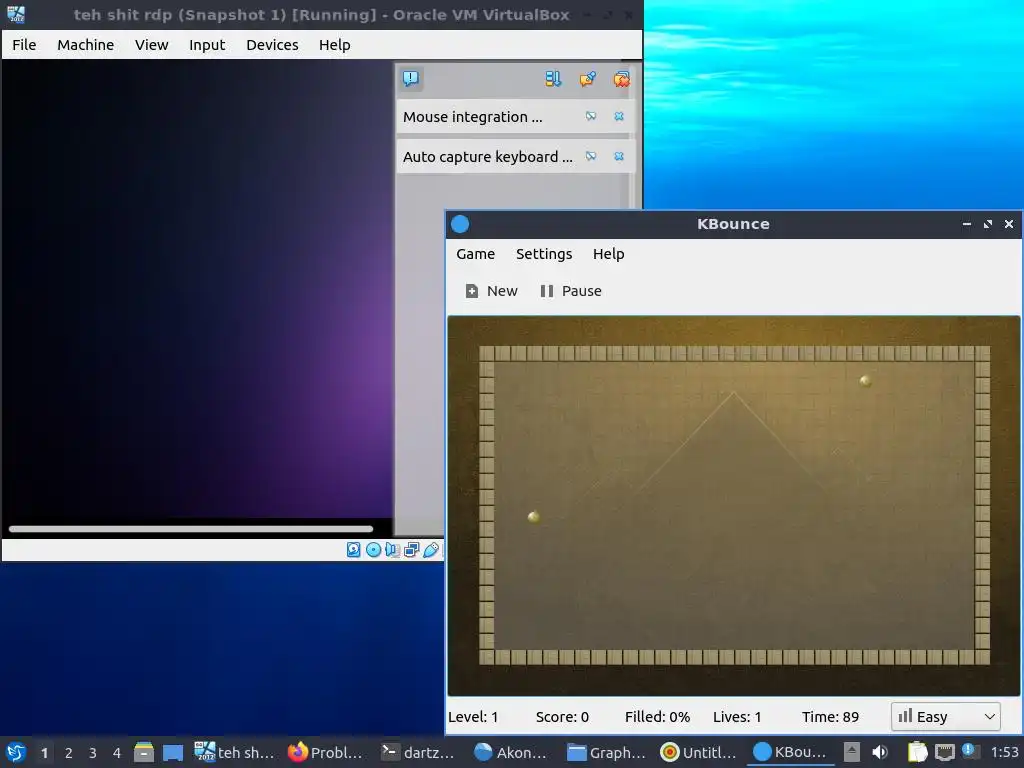Open help for Mouse integration notification
This screenshot has width=1024, height=768.
591,116
